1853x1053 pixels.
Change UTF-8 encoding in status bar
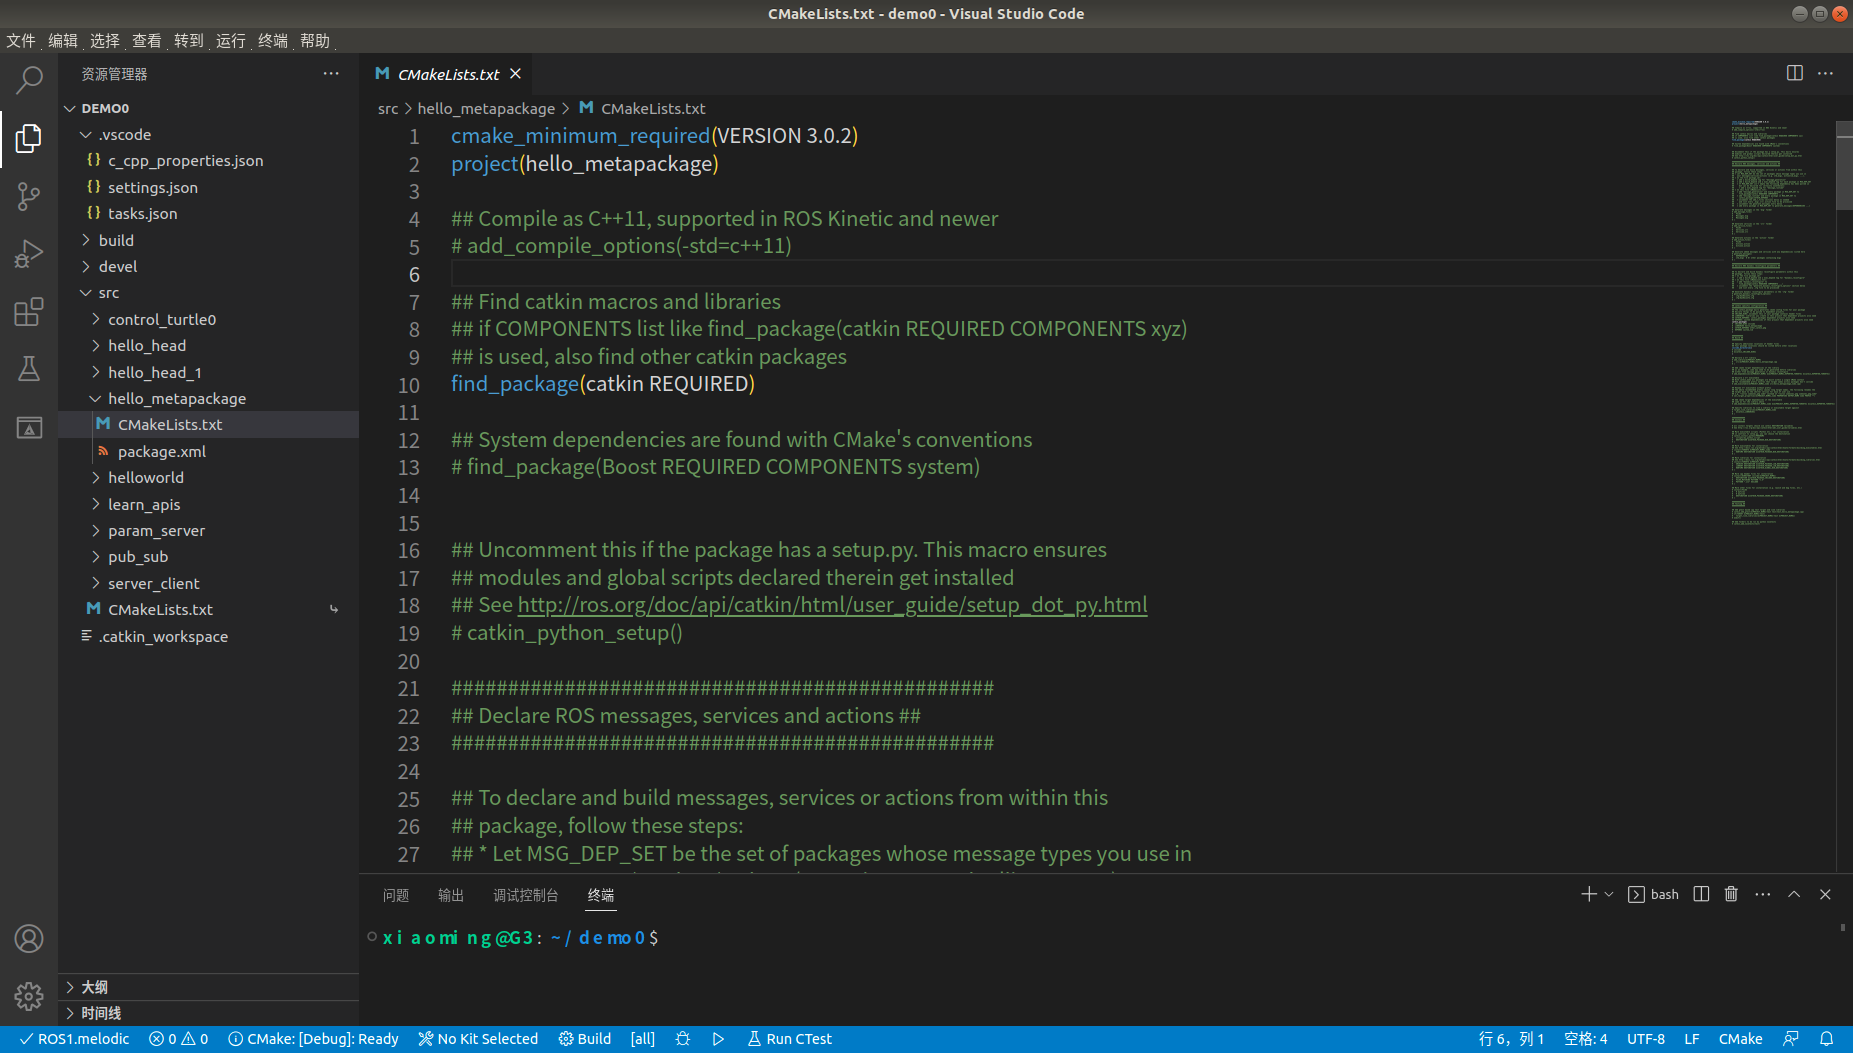(x=1645, y=1039)
